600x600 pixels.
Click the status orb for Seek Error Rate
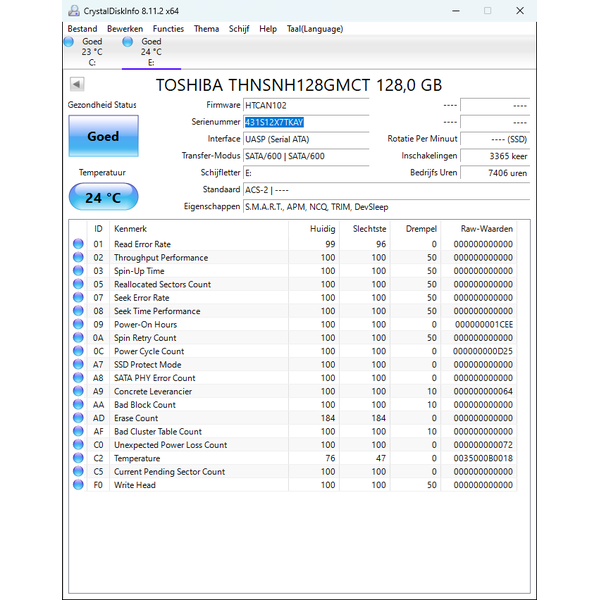click(x=78, y=297)
